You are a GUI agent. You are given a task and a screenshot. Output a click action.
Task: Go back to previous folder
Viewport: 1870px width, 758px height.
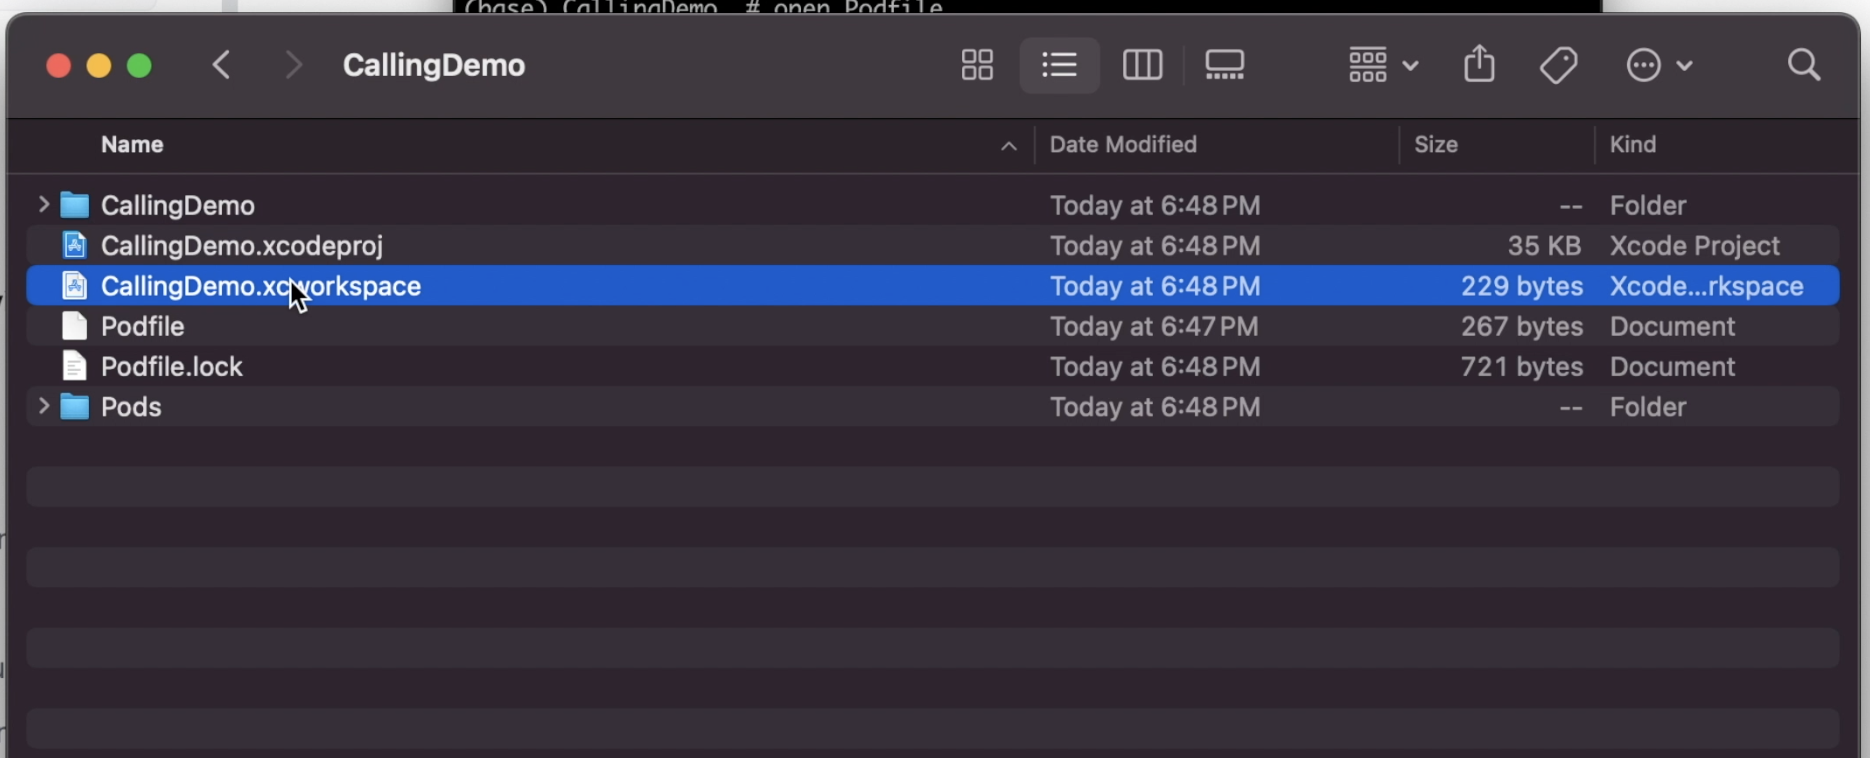222,66
